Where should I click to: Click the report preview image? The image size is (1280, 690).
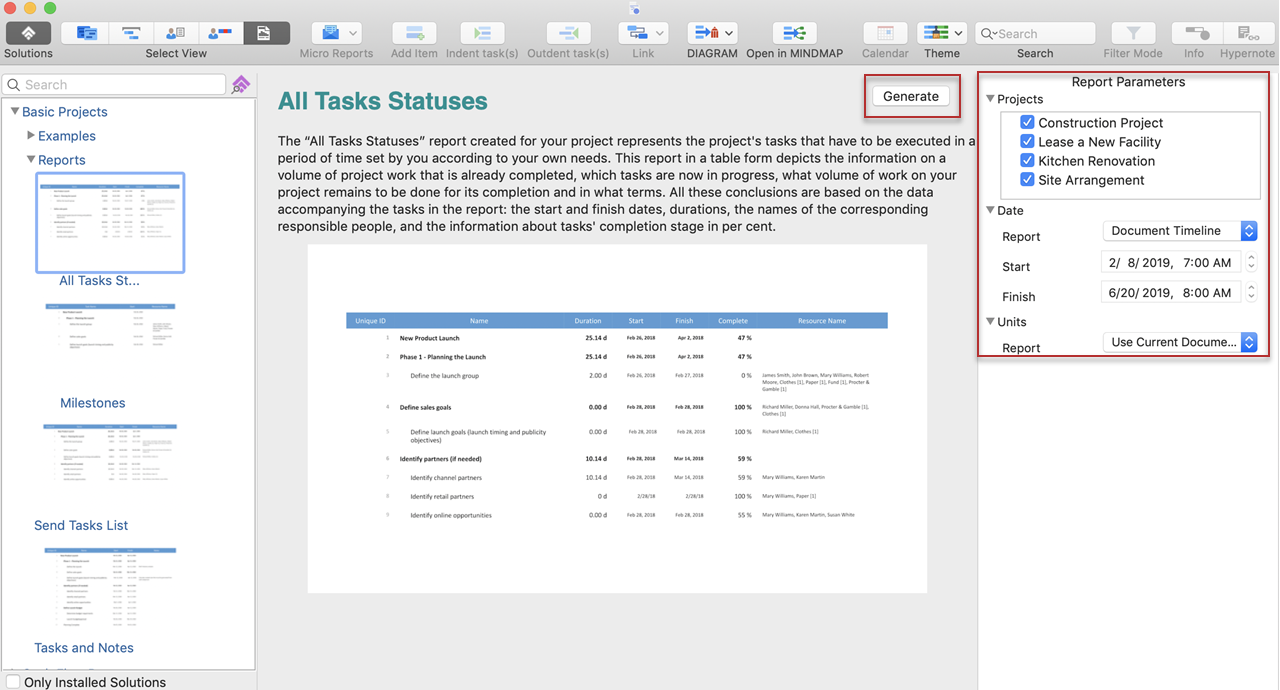pyautogui.click(x=617, y=419)
